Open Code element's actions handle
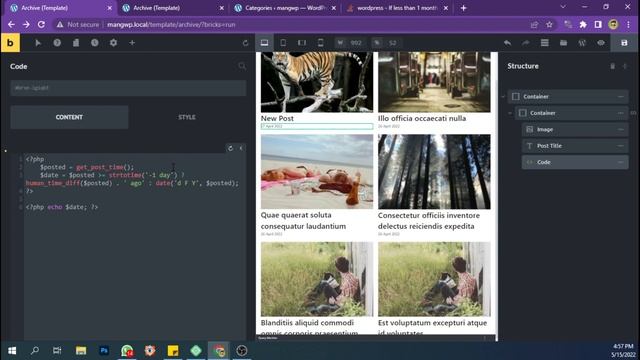Viewport: 640px width, 360px height. click(621, 162)
